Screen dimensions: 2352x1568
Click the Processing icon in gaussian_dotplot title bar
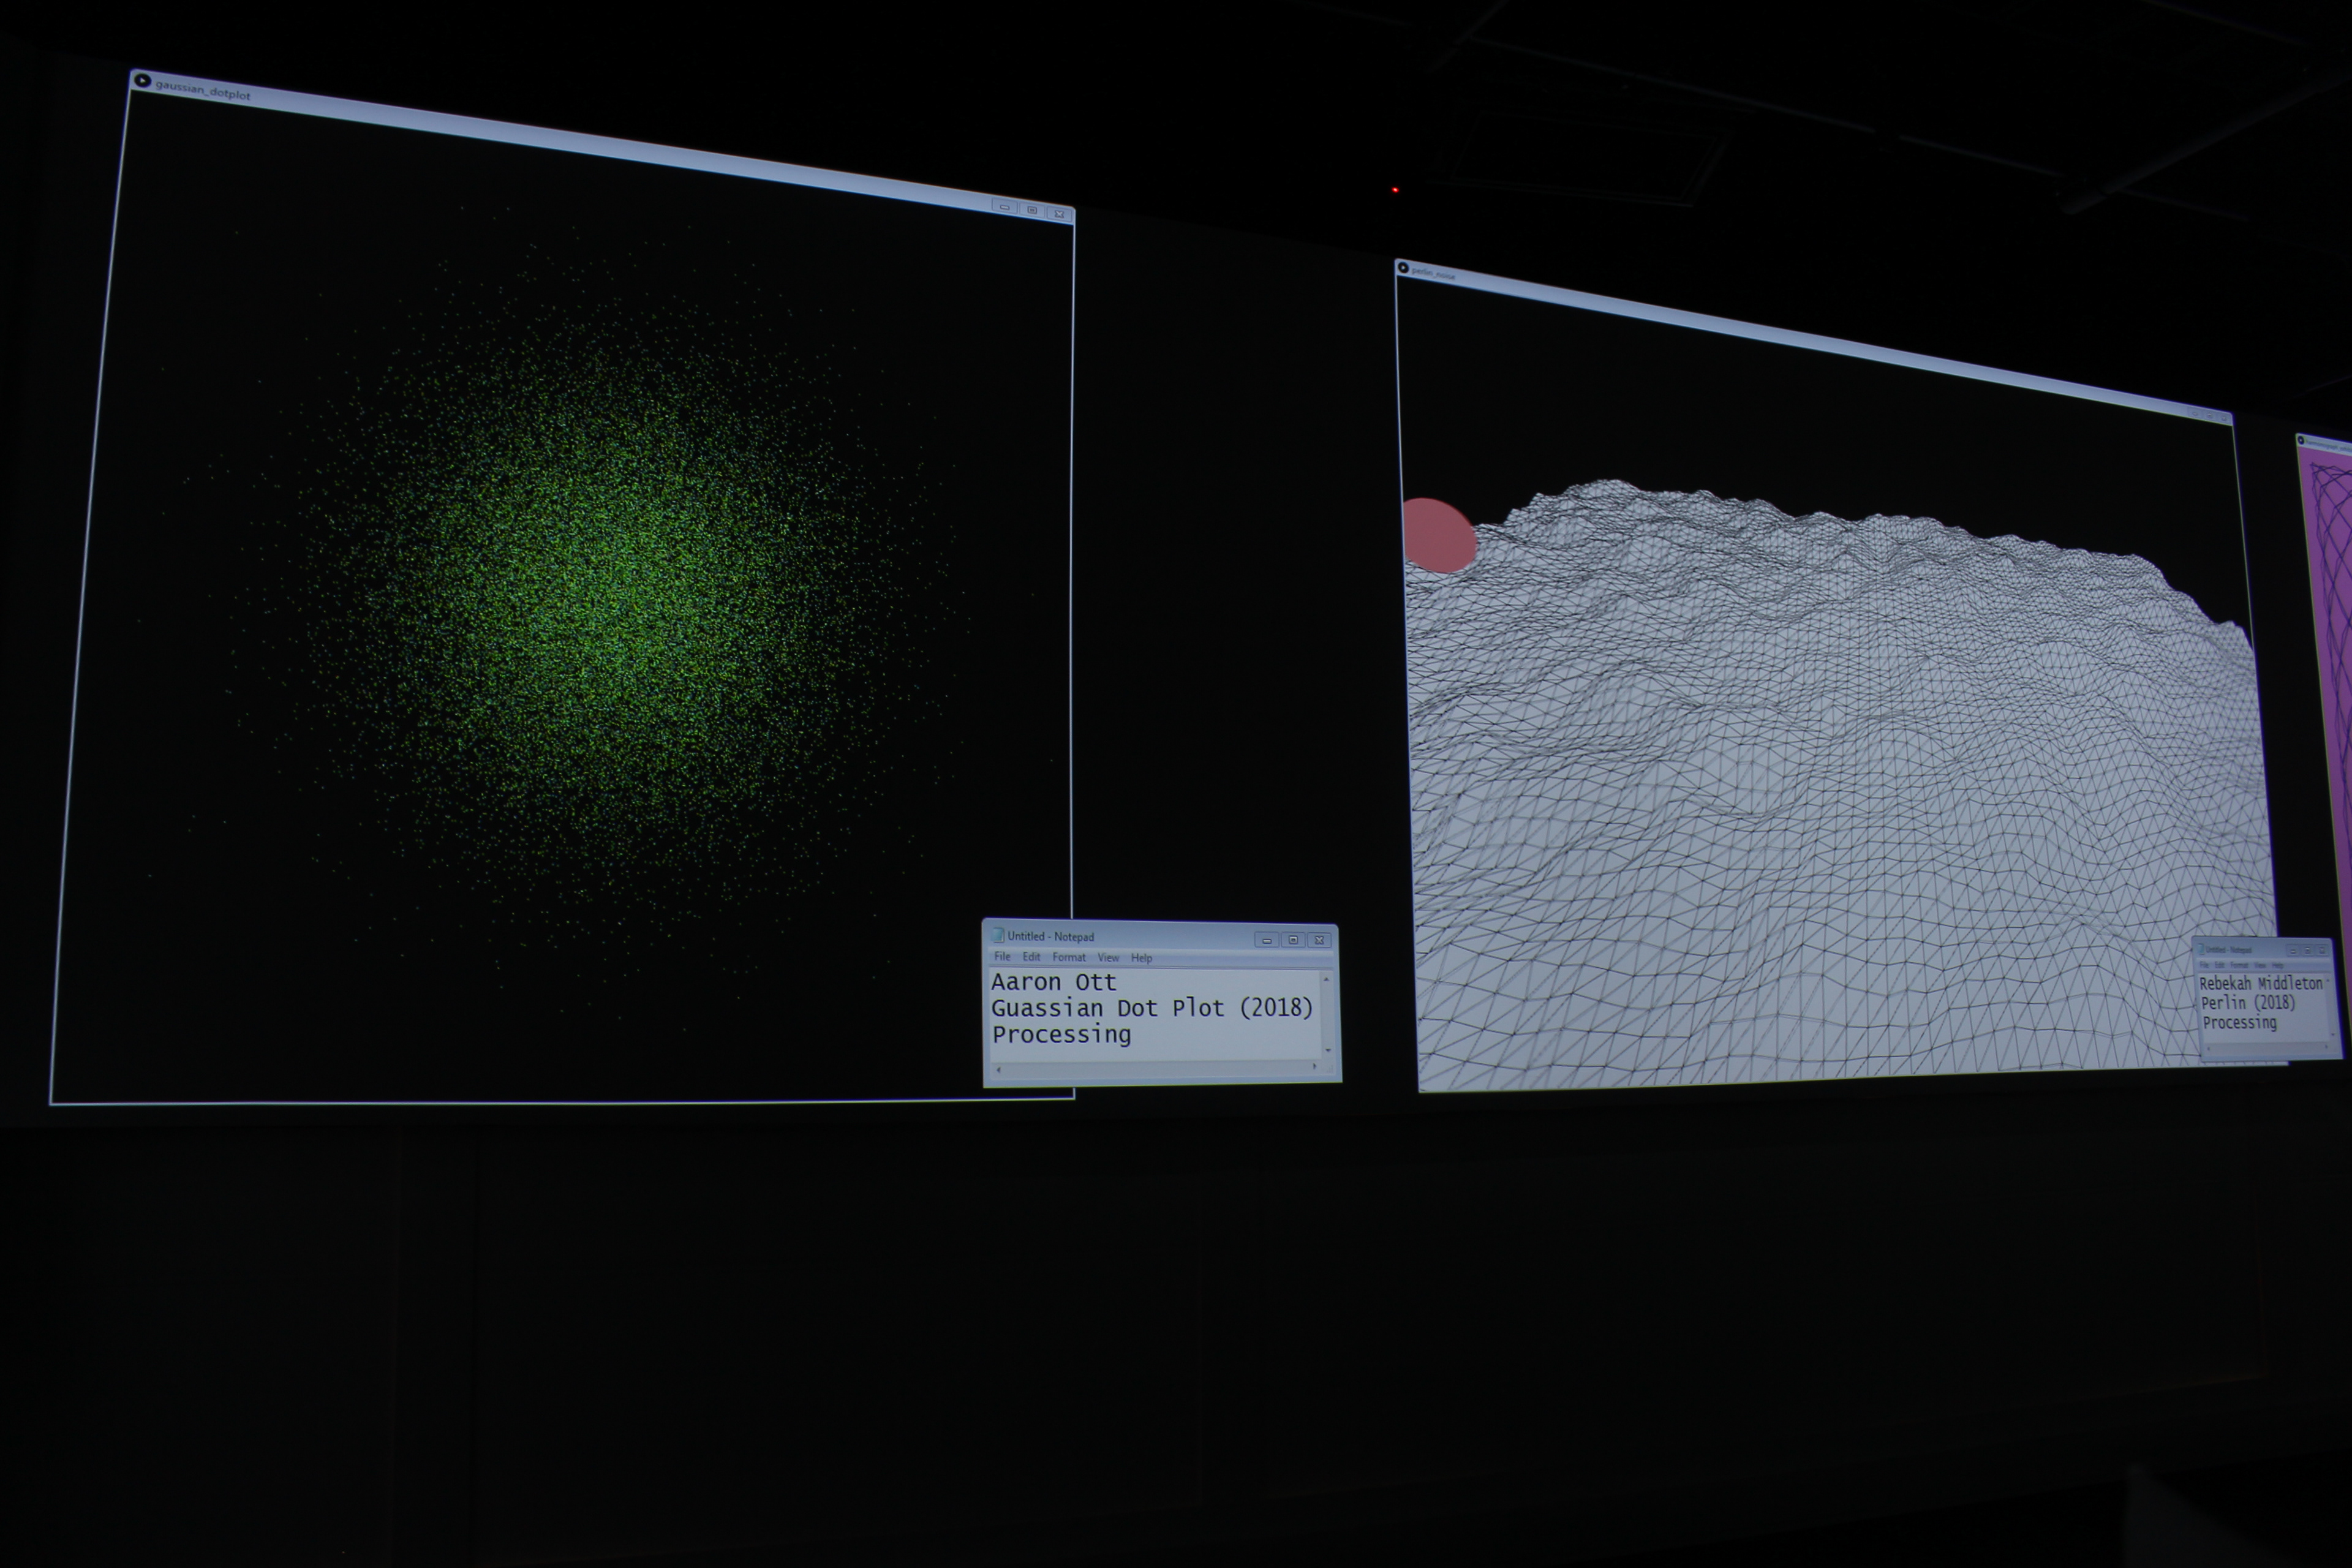pos(142,81)
